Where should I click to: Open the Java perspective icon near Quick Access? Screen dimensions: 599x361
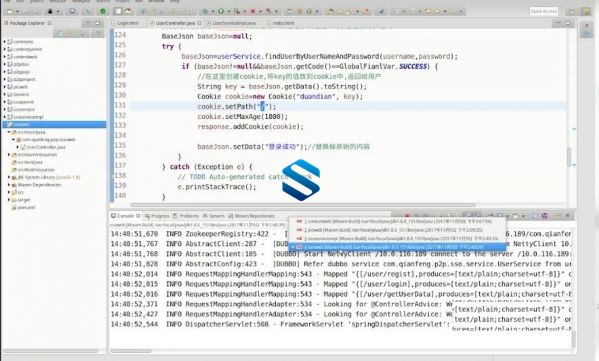[x=586, y=11]
